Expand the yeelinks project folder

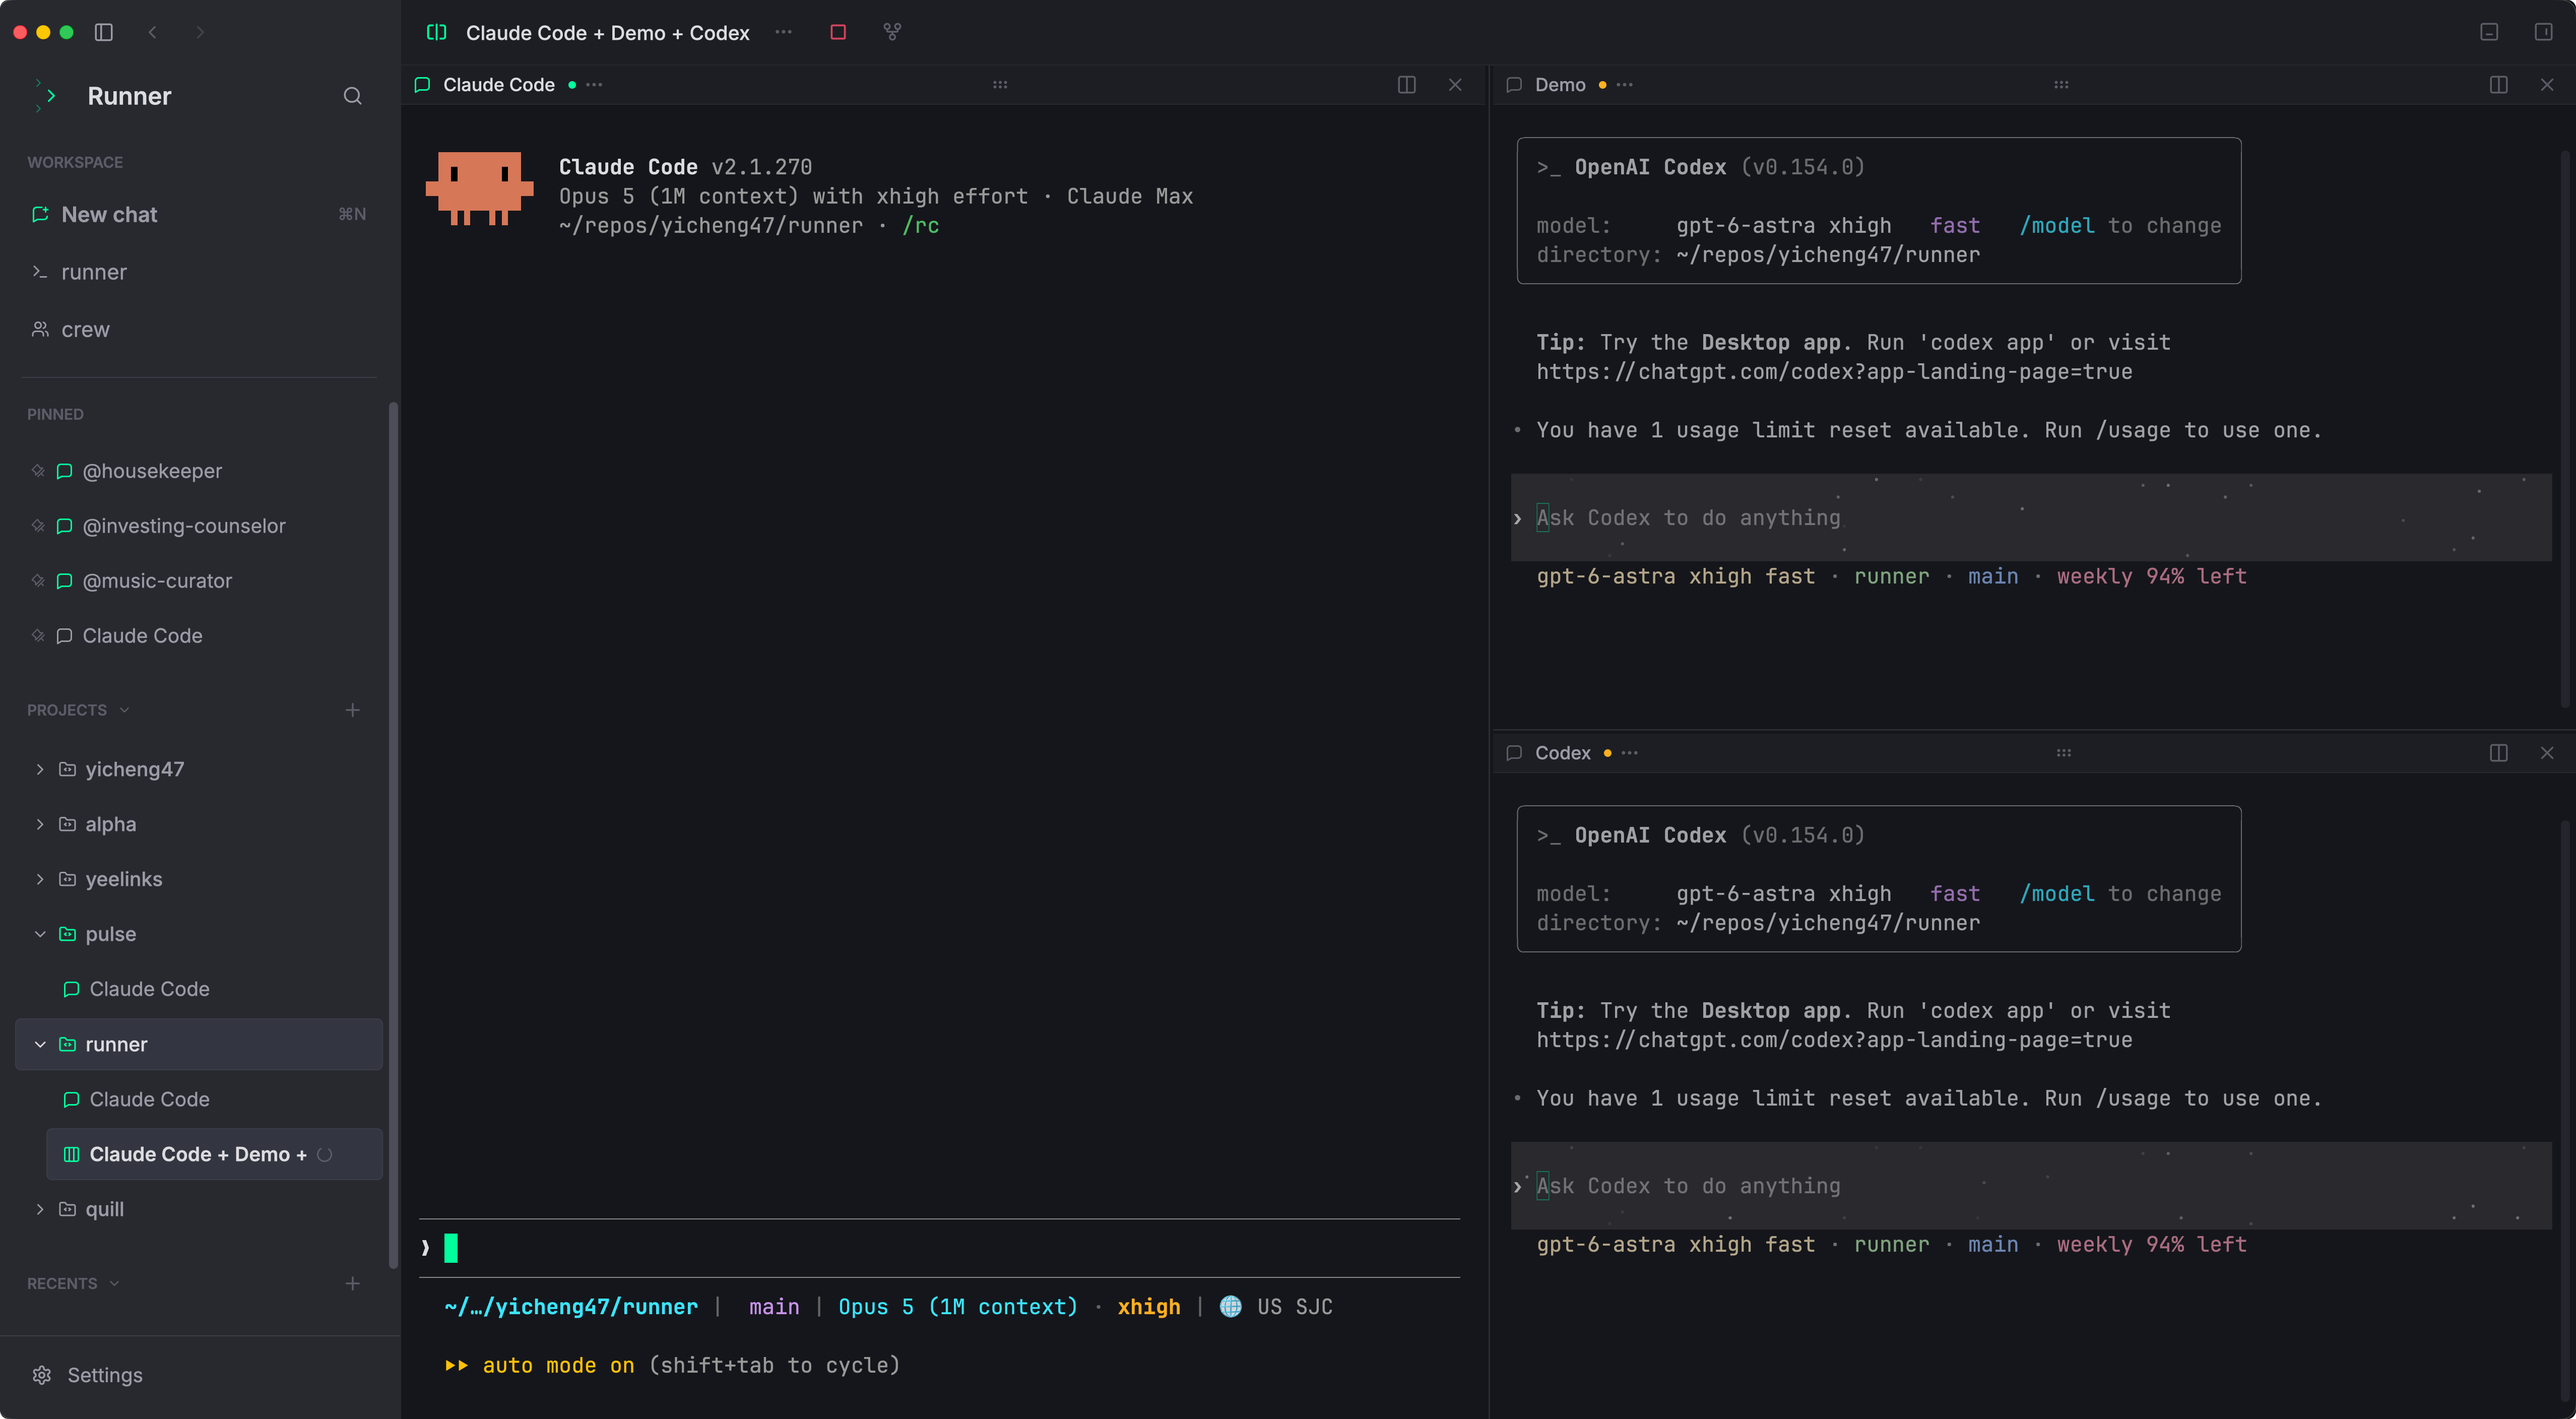pos(40,879)
